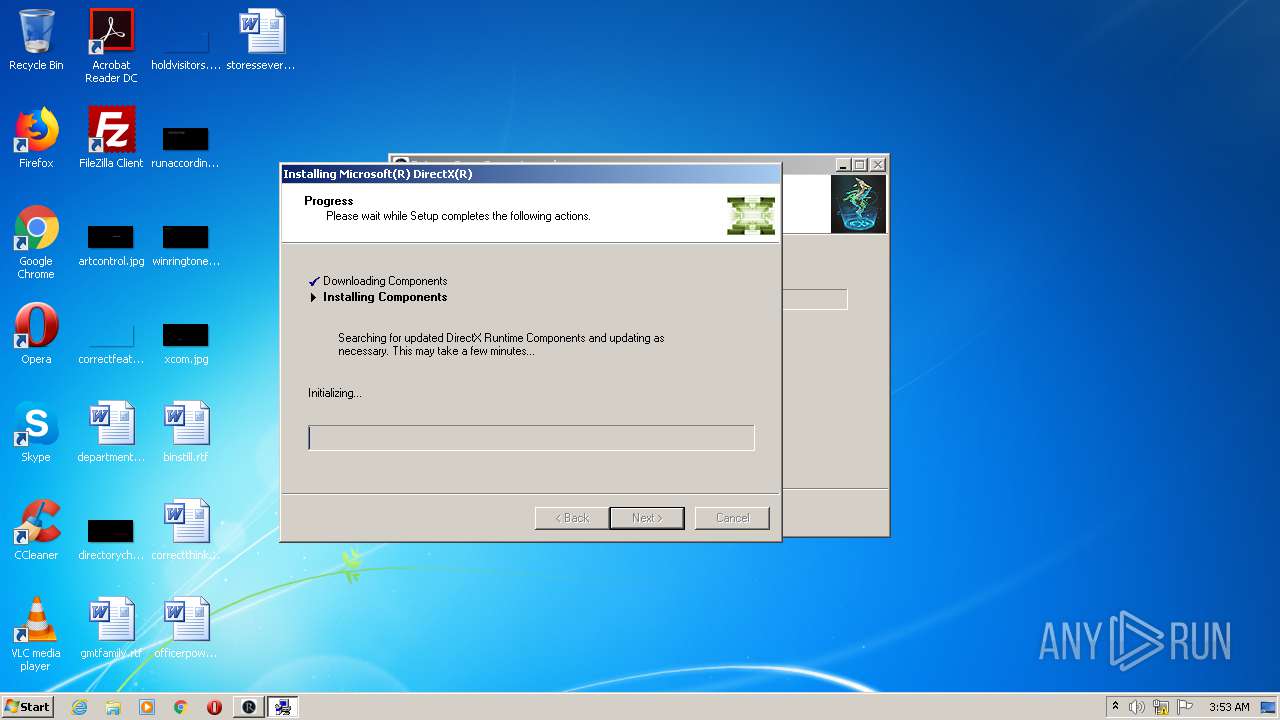Open the Opera taskbar icon
The width and height of the screenshot is (1280, 720).
click(x=214, y=707)
